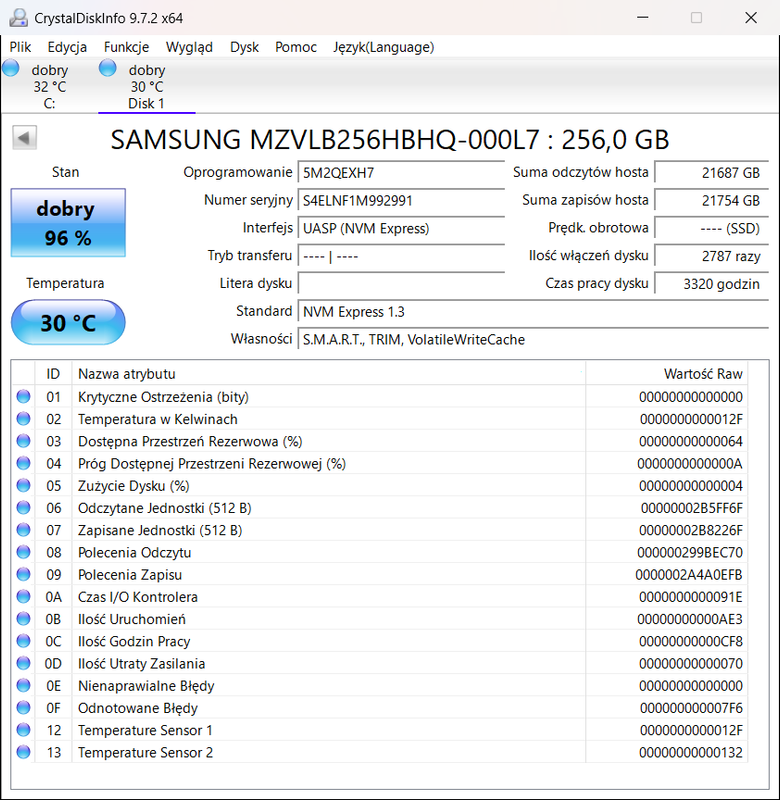Click status orb for Odnotowane Błędy row
Screen dimensions: 780x800
pyautogui.click(x=23, y=708)
